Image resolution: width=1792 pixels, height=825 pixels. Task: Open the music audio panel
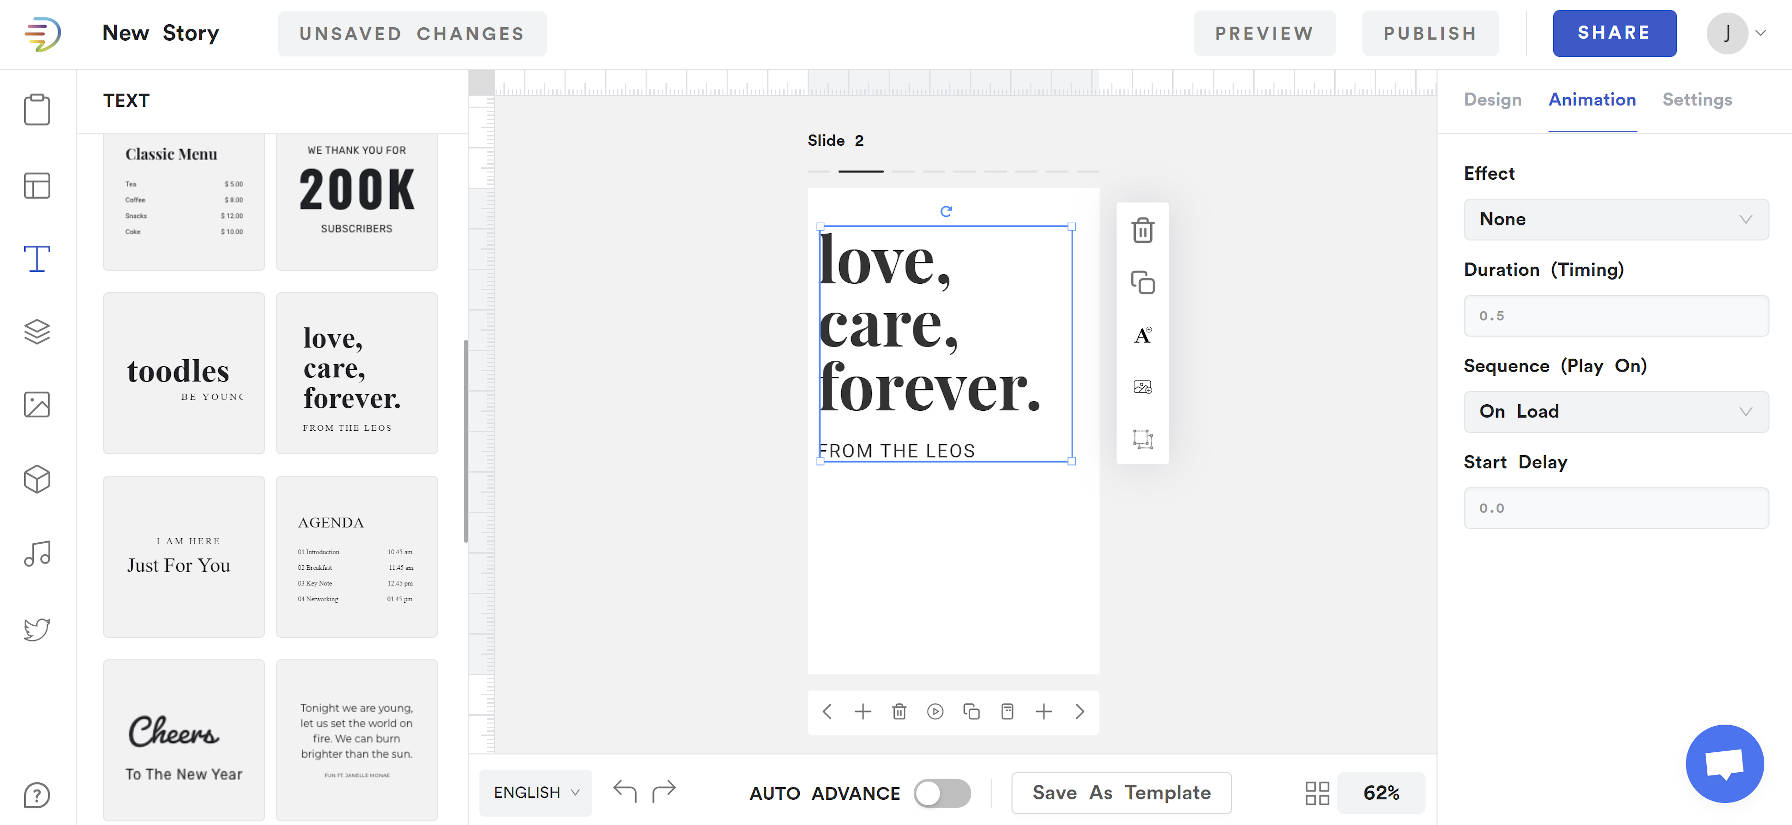[x=37, y=554]
